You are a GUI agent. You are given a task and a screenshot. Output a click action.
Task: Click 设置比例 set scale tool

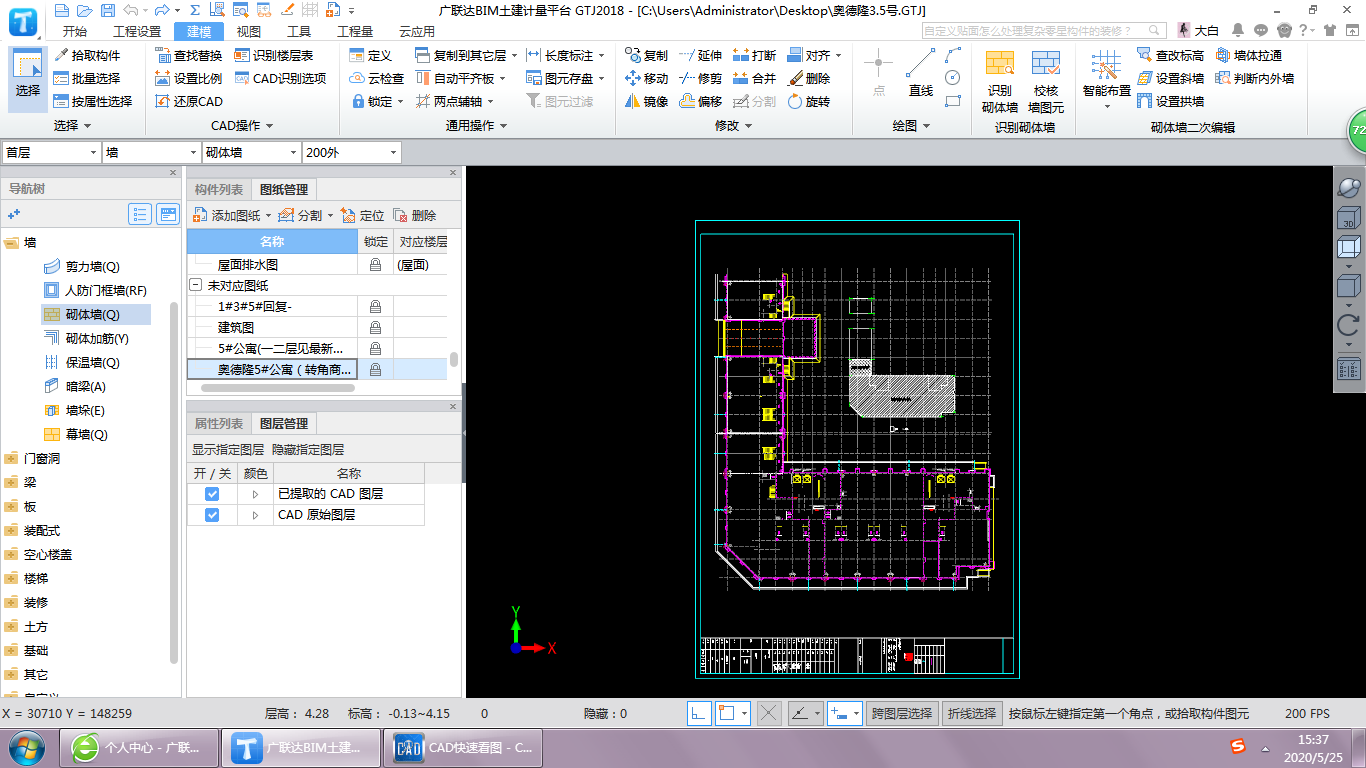[189, 78]
